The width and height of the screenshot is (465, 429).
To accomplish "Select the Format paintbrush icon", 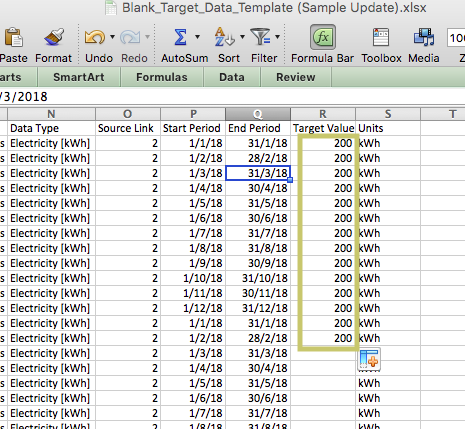I will pos(54,37).
